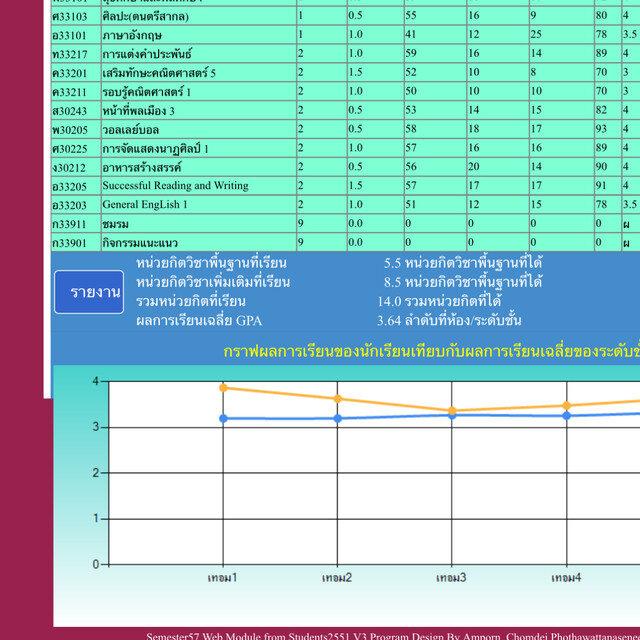
Task: Click the รายงาน report button
Action: 95,292
